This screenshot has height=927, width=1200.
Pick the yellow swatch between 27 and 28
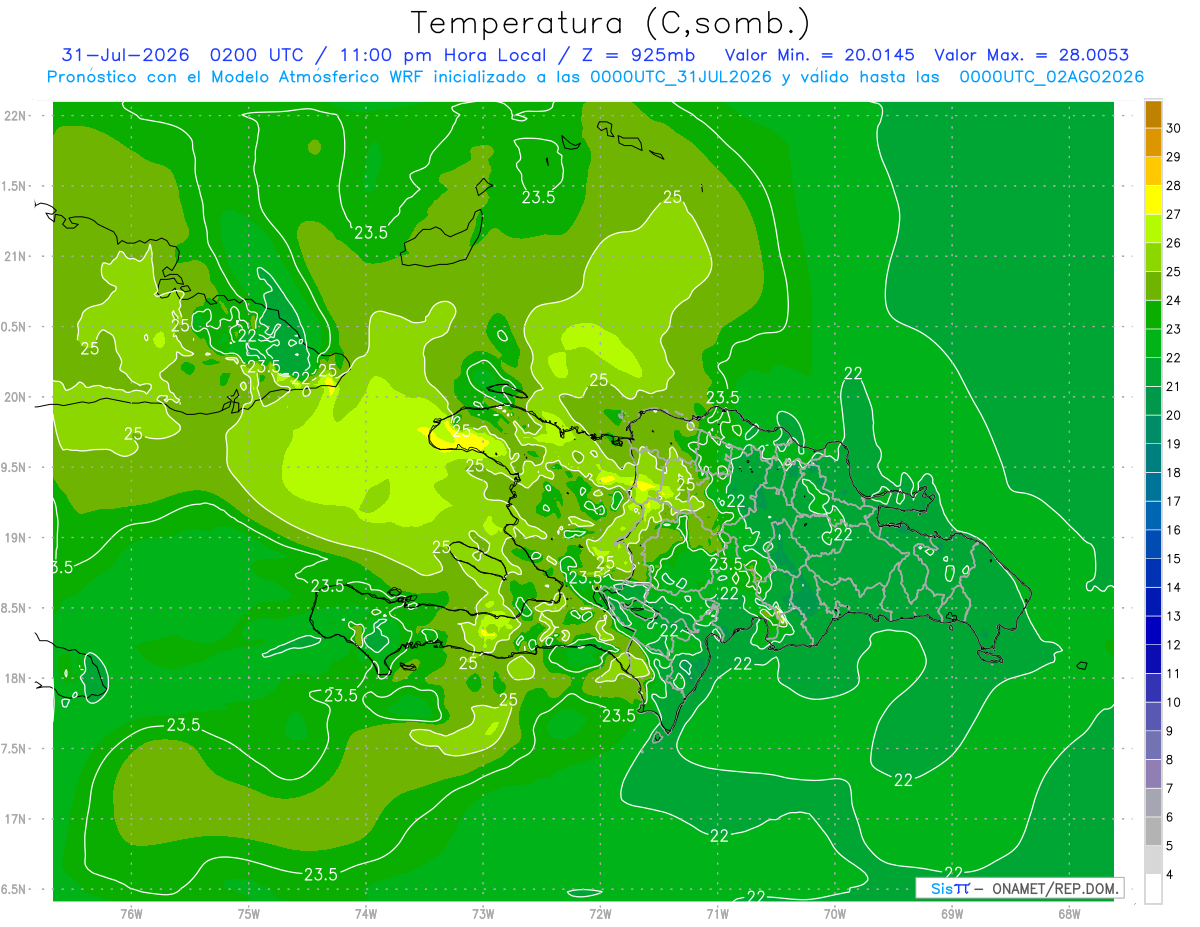(1153, 199)
